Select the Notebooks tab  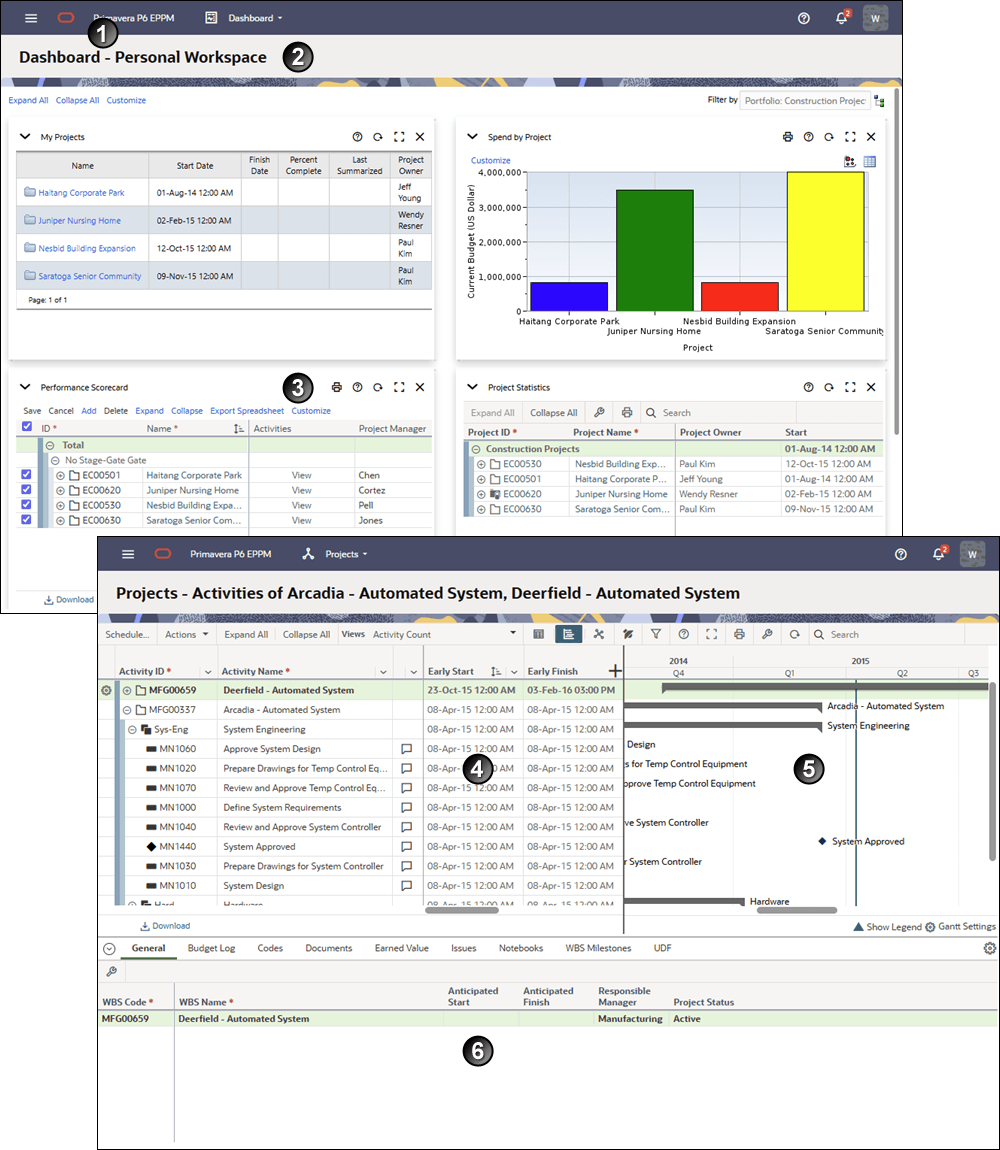[x=521, y=948]
